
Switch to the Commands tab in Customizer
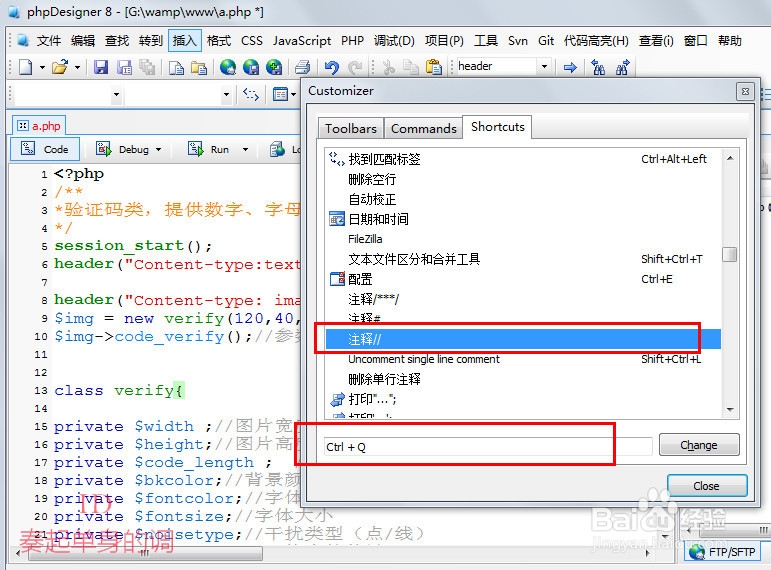(423, 128)
